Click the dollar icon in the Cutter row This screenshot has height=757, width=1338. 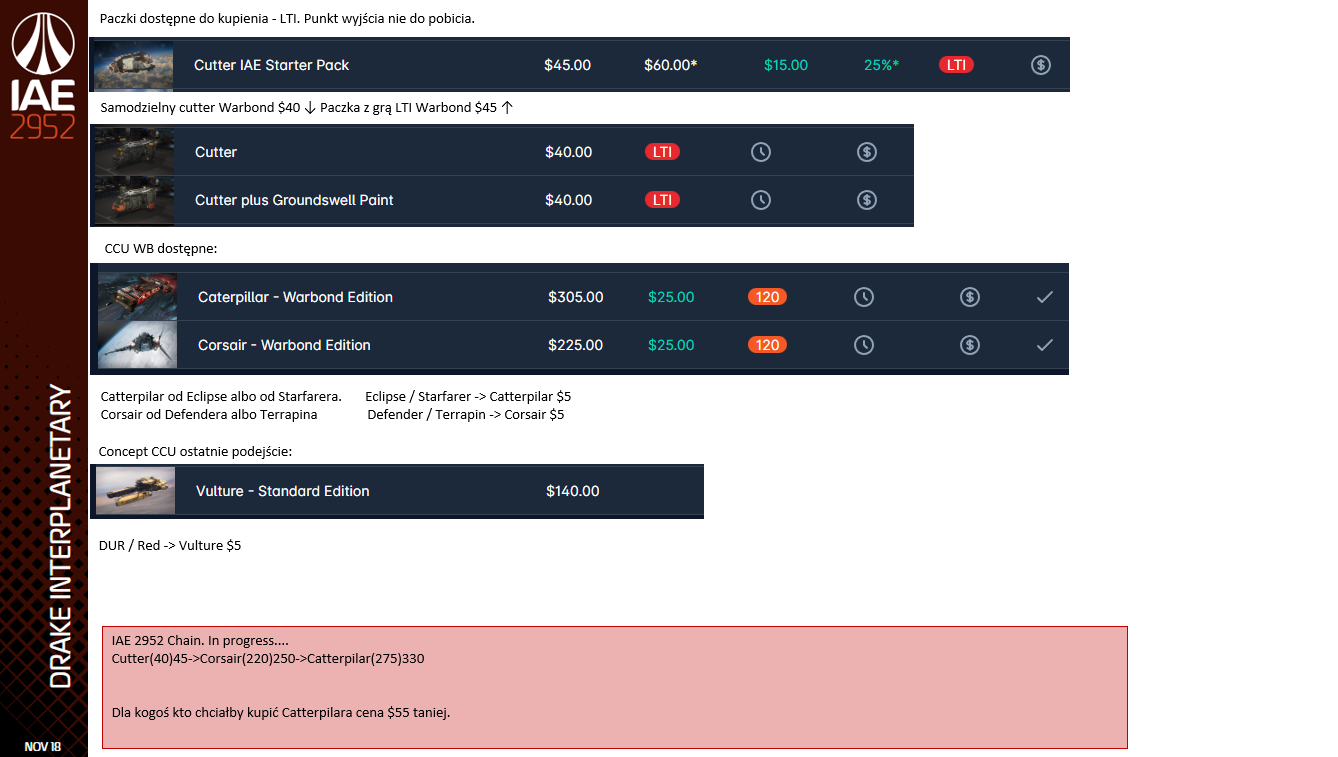[x=867, y=152]
